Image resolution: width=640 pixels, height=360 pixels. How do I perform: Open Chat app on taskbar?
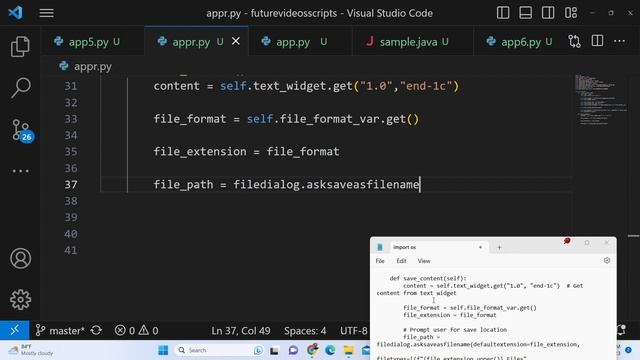coord(293,350)
